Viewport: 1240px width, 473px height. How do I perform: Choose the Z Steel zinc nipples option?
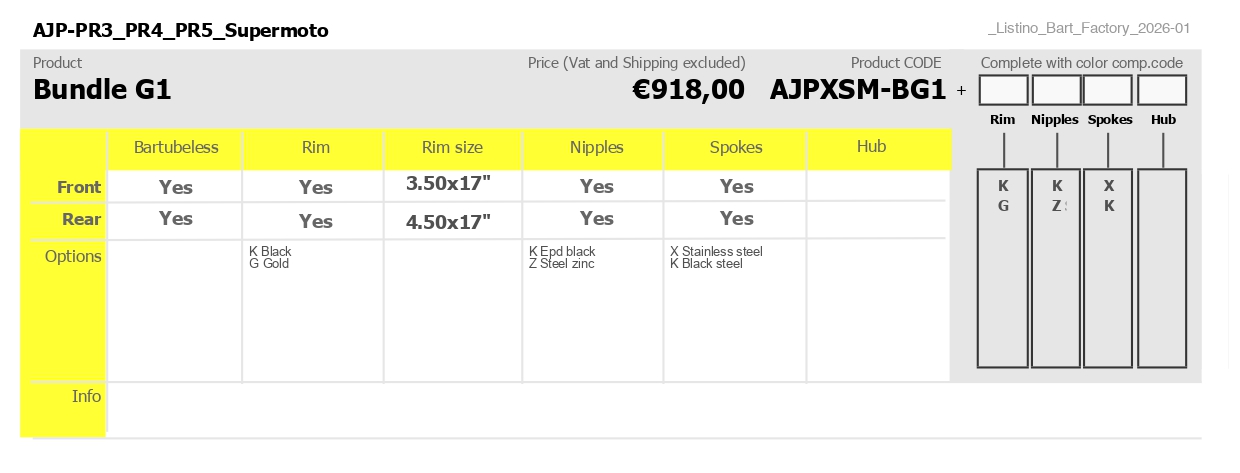click(x=561, y=264)
